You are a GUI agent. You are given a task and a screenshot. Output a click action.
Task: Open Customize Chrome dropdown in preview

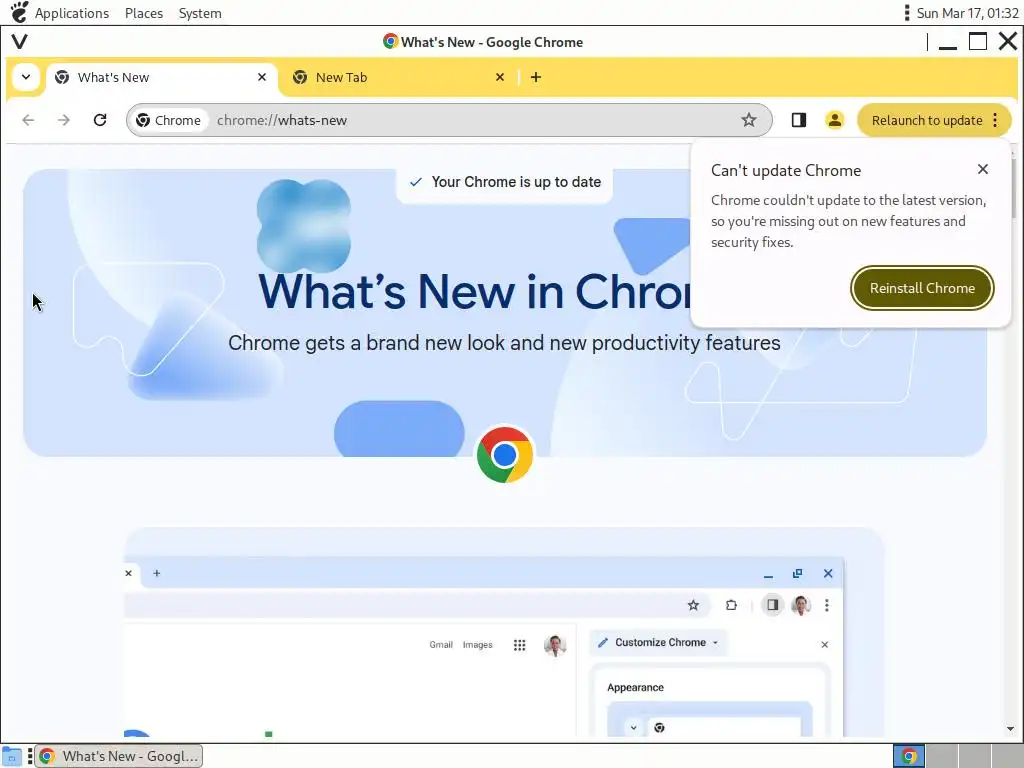[x=660, y=643]
